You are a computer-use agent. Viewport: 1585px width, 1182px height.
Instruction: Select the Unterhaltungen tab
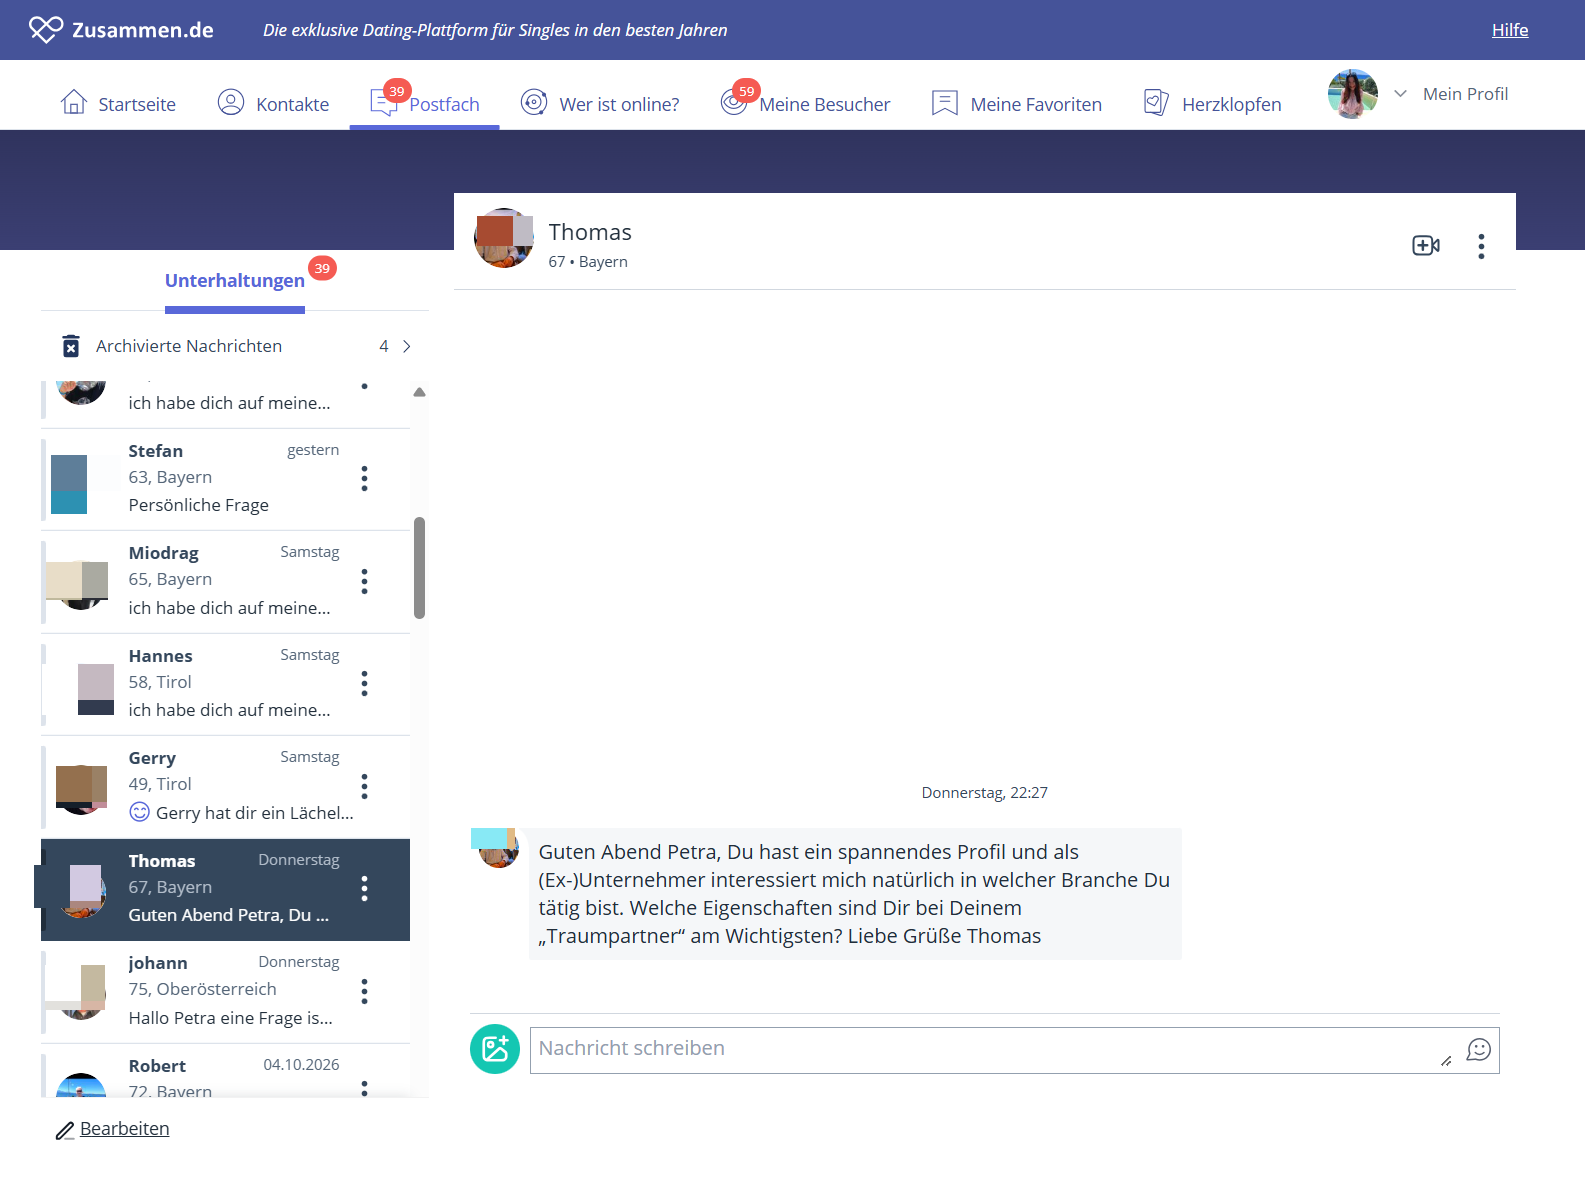(235, 281)
